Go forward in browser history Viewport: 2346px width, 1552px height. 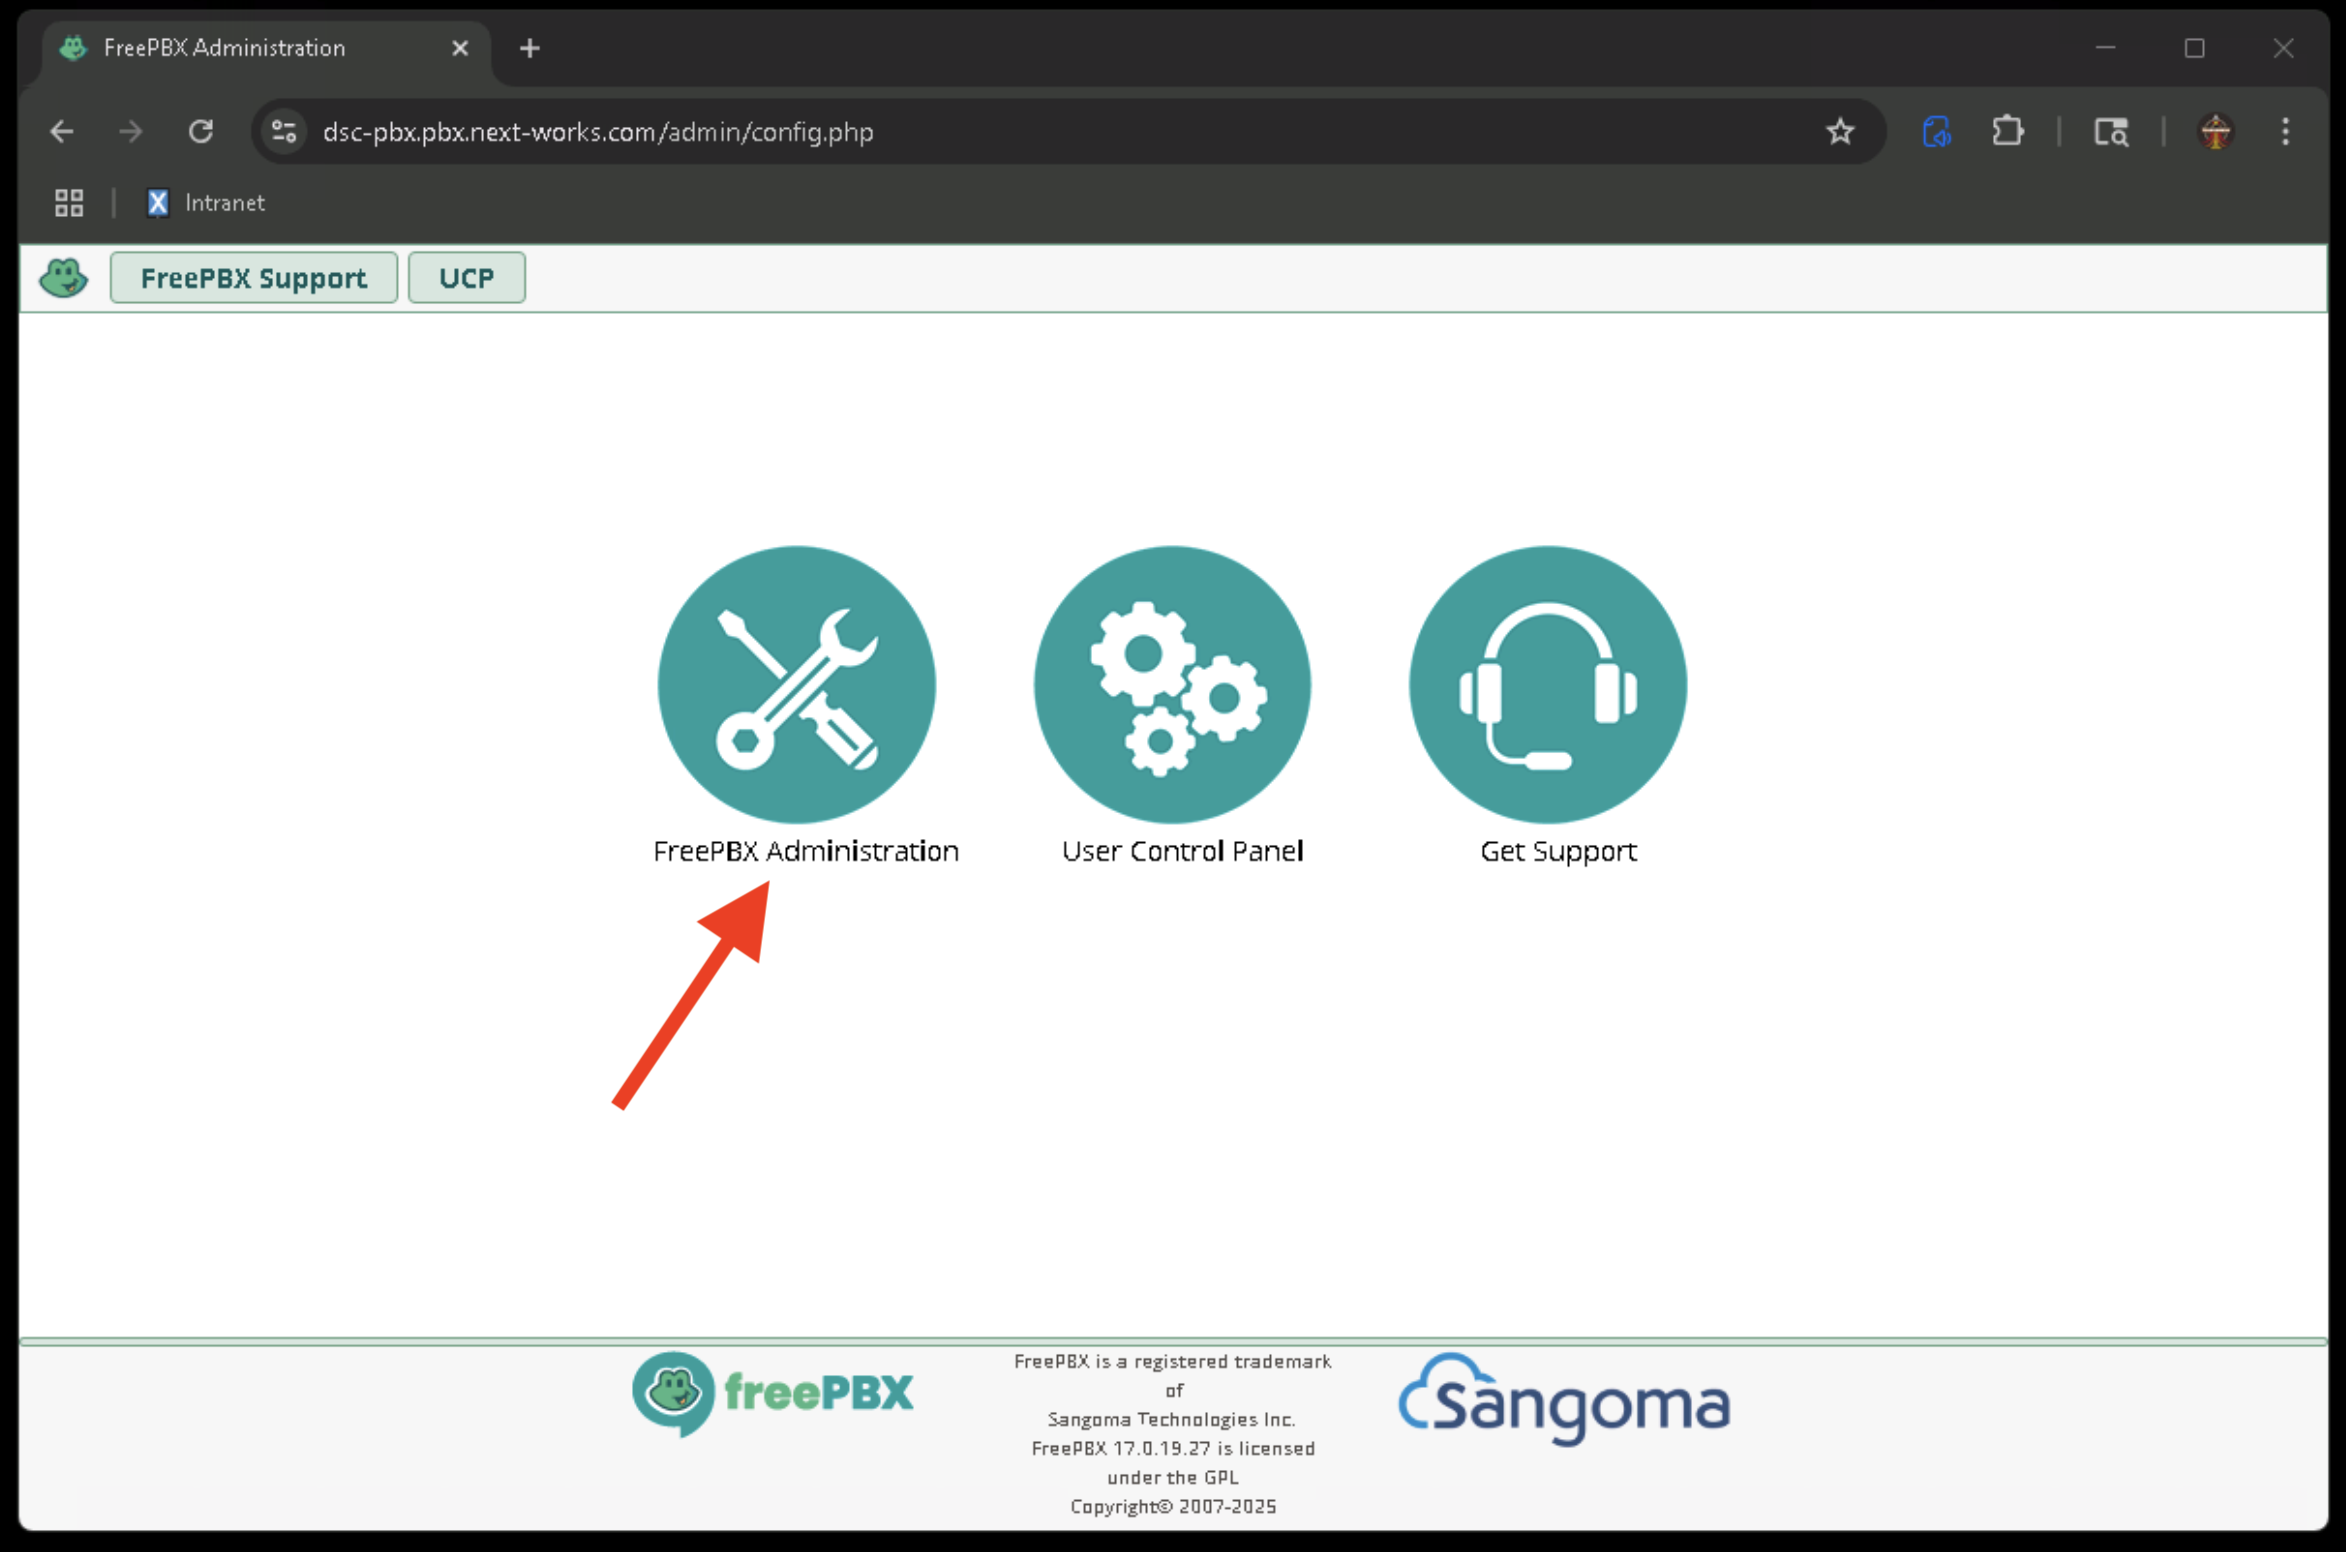(131, 132)
